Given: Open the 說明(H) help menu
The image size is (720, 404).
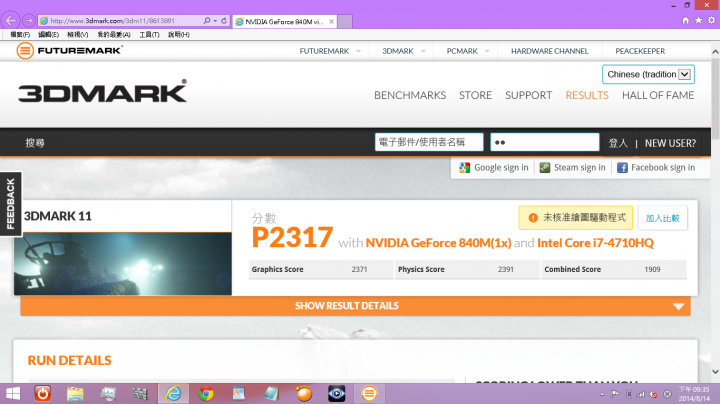Looking at the screenshot, I should (179, 34).
